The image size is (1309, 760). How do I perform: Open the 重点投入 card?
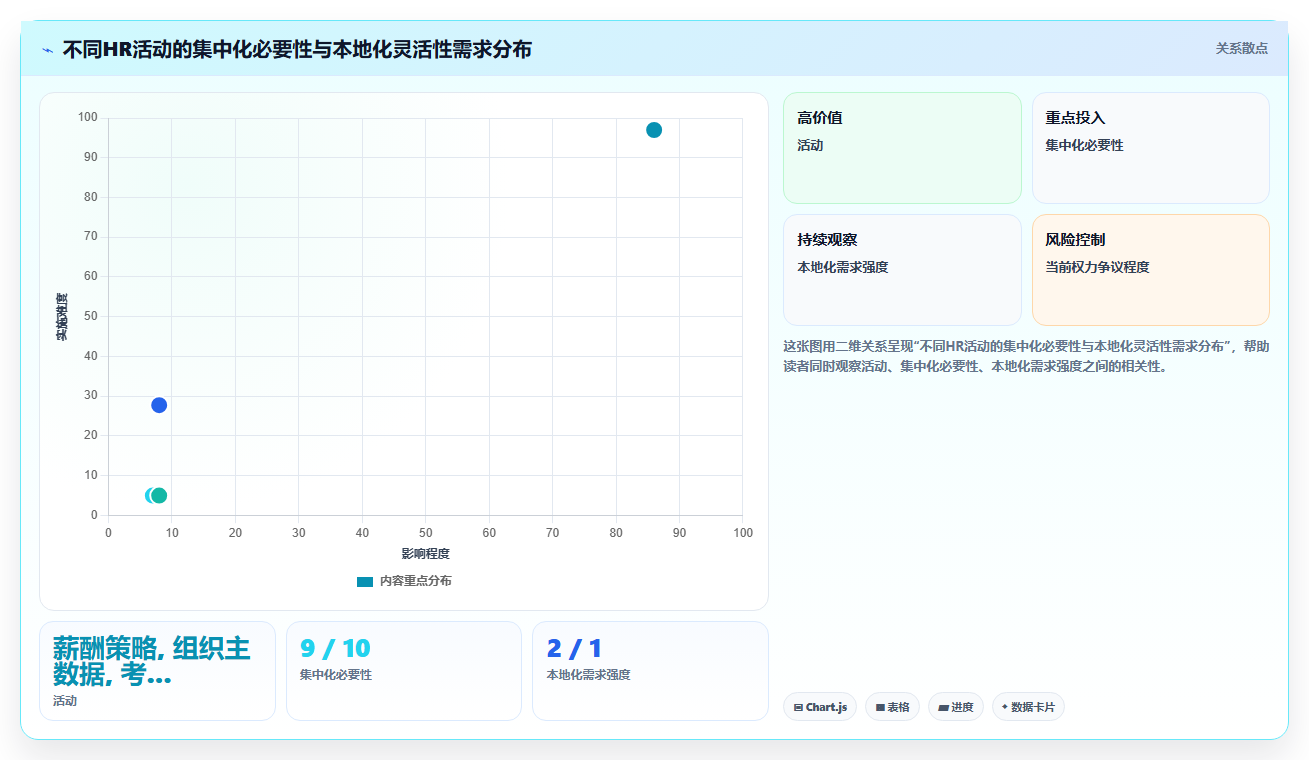1150,148
